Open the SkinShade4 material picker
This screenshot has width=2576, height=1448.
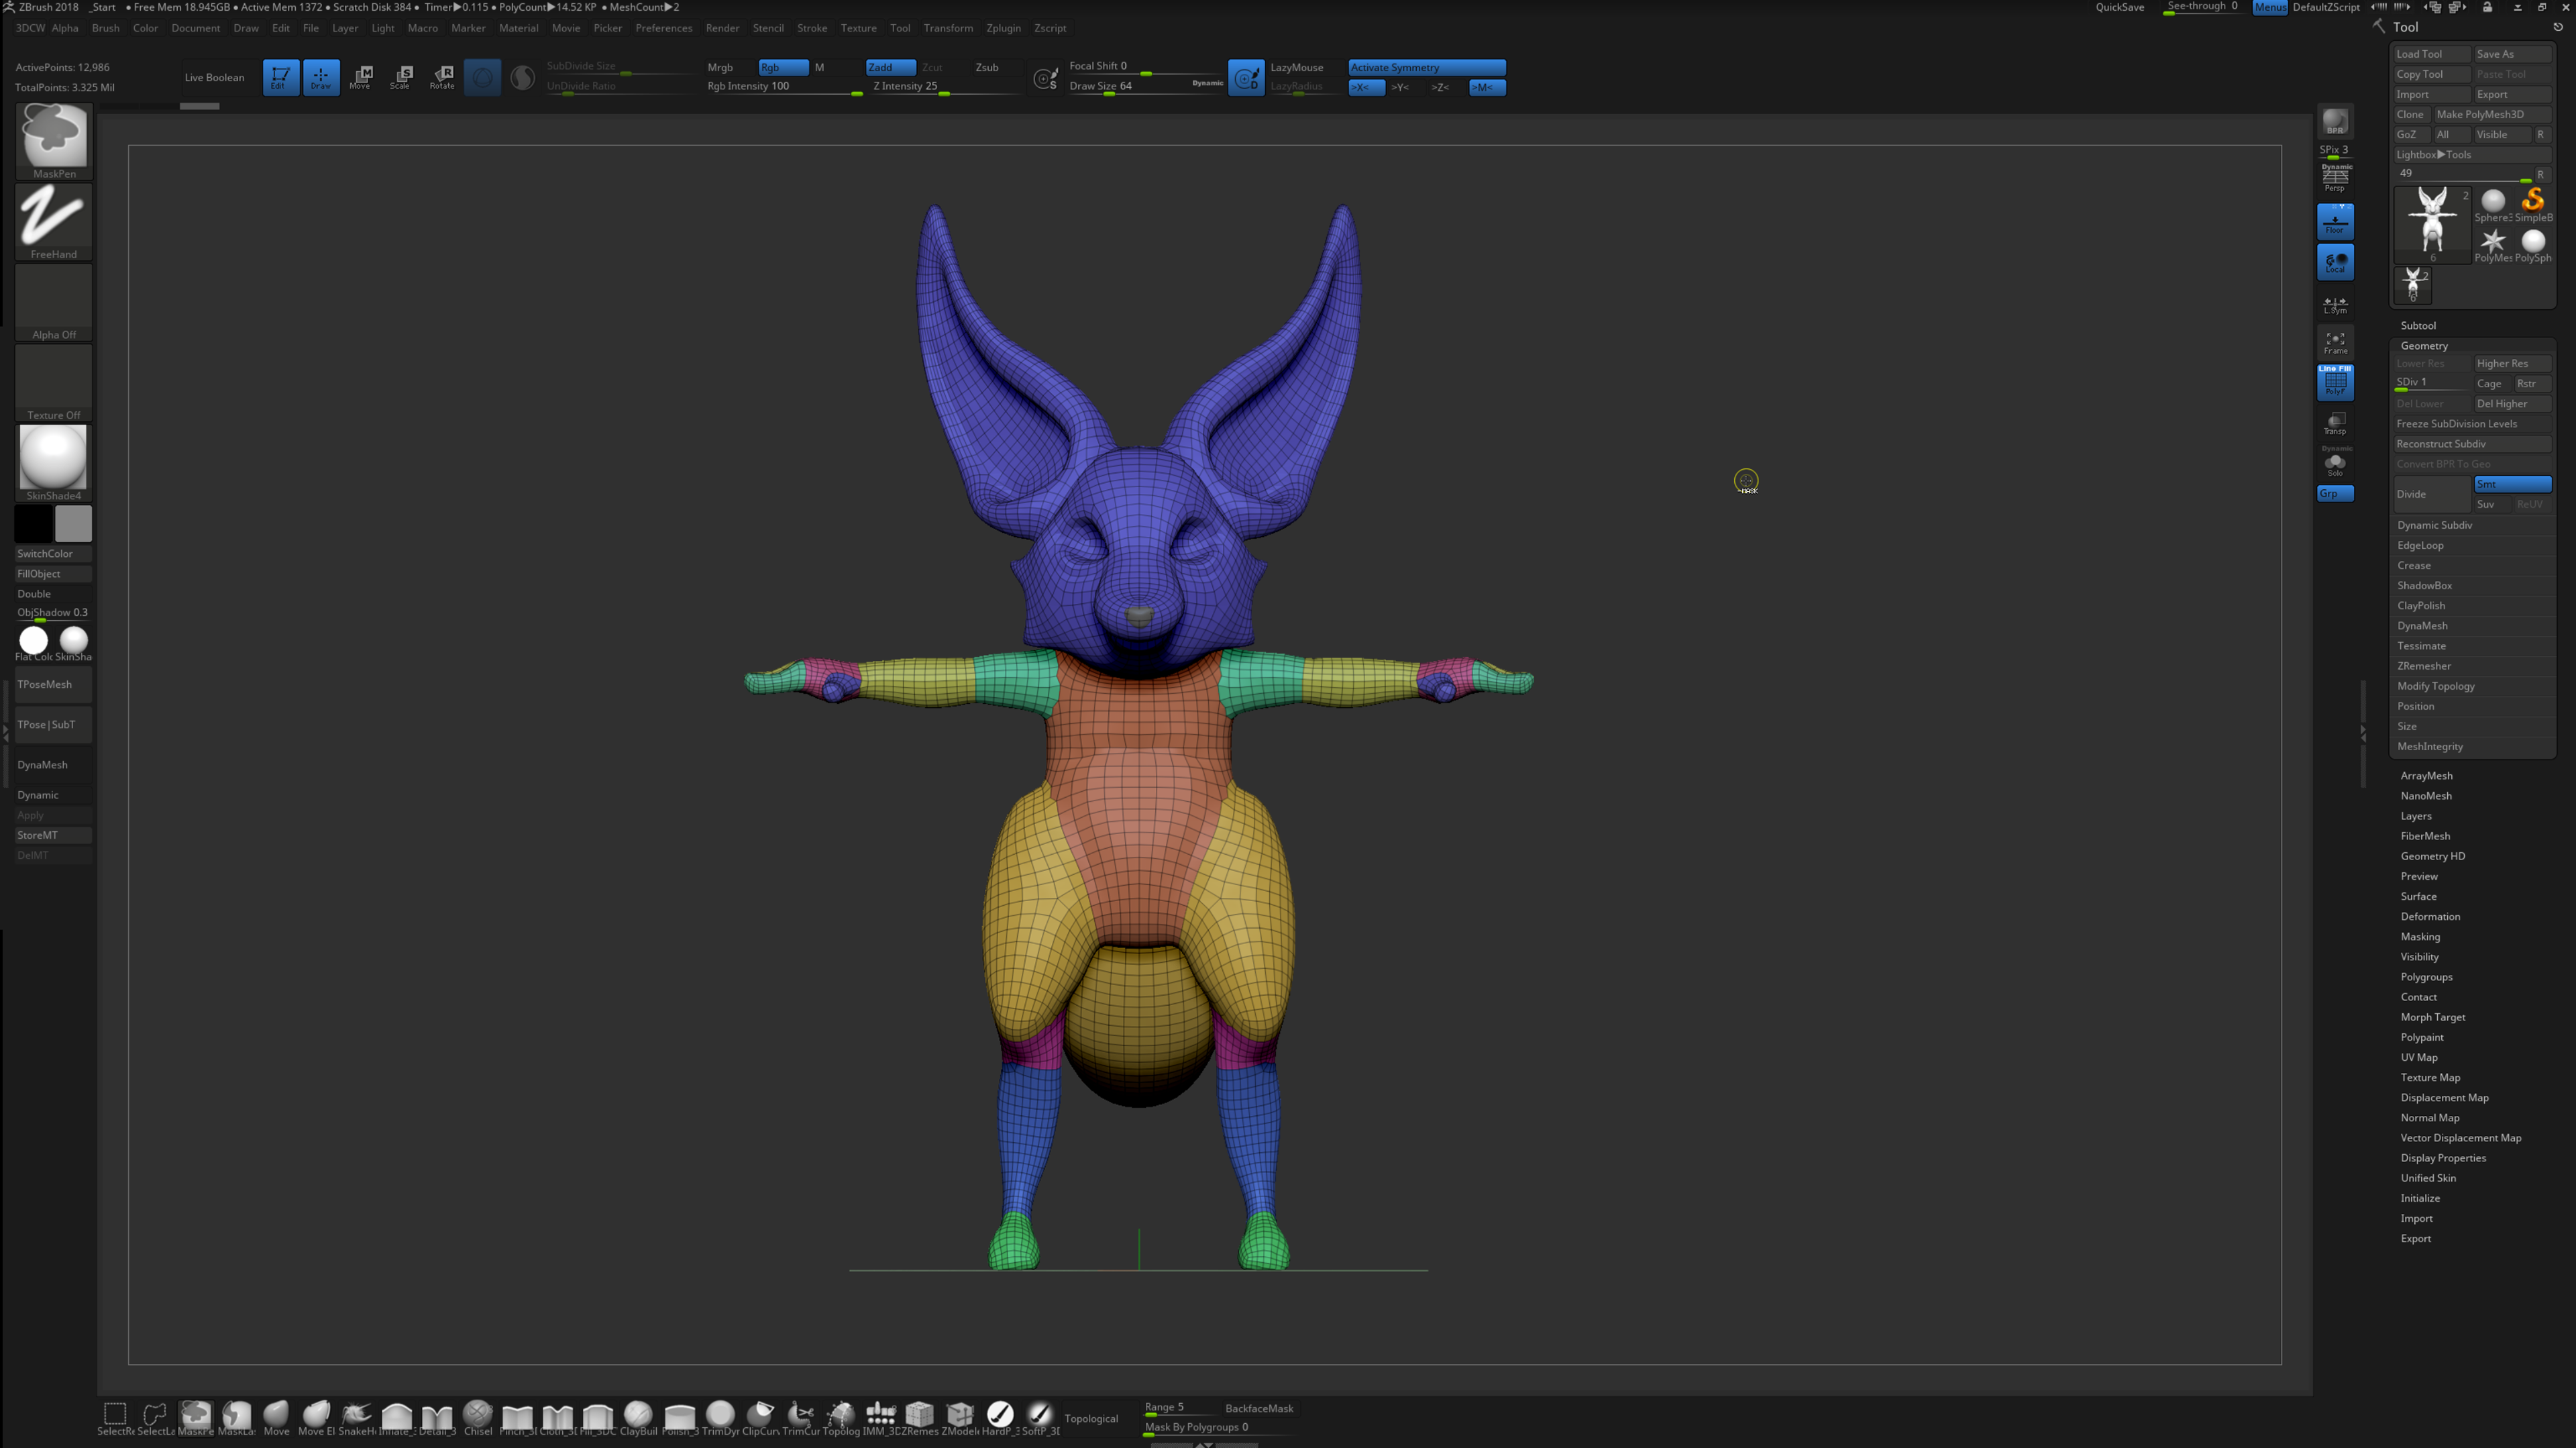pyautogui.click(x=54, y=463)
